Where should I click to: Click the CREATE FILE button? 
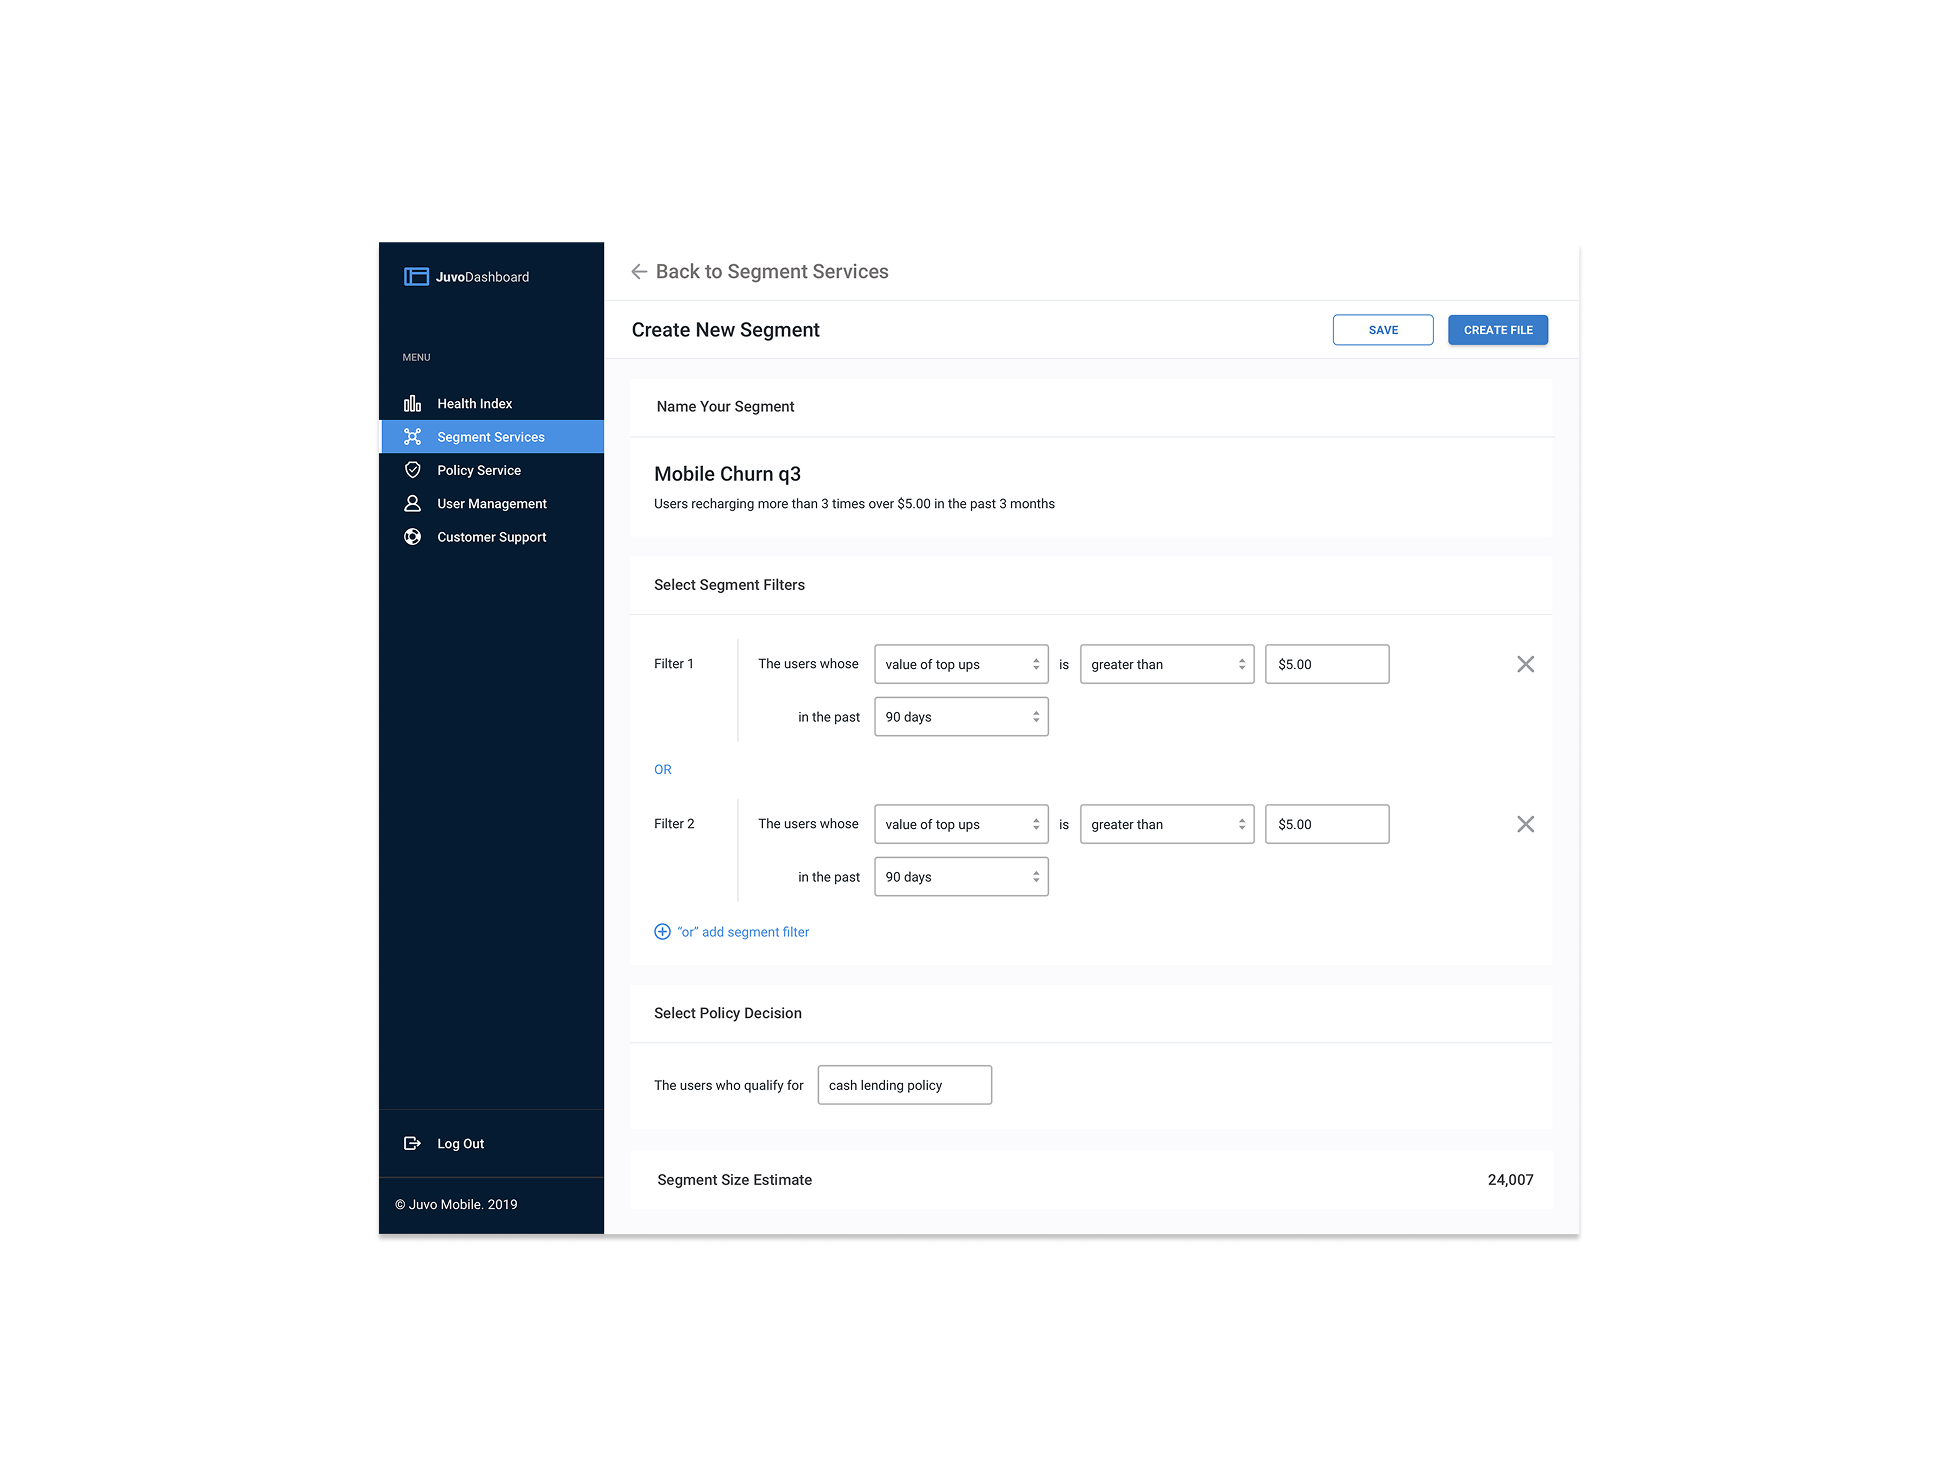tap(1497, 330)
